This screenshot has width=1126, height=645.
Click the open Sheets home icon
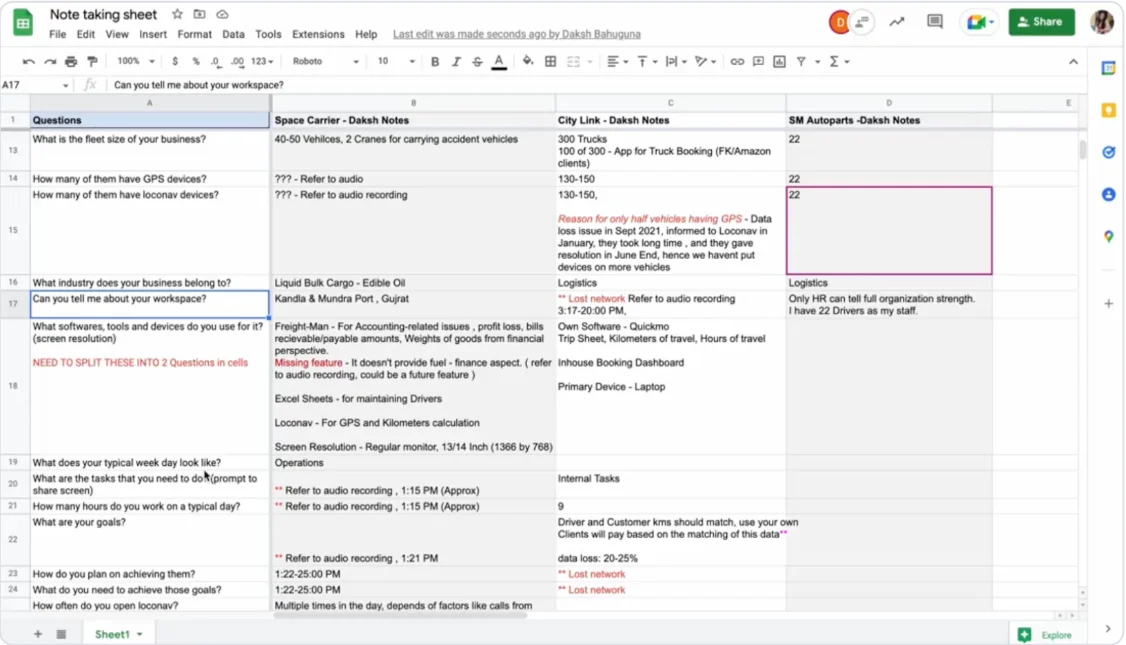click(x=23, y=22)
